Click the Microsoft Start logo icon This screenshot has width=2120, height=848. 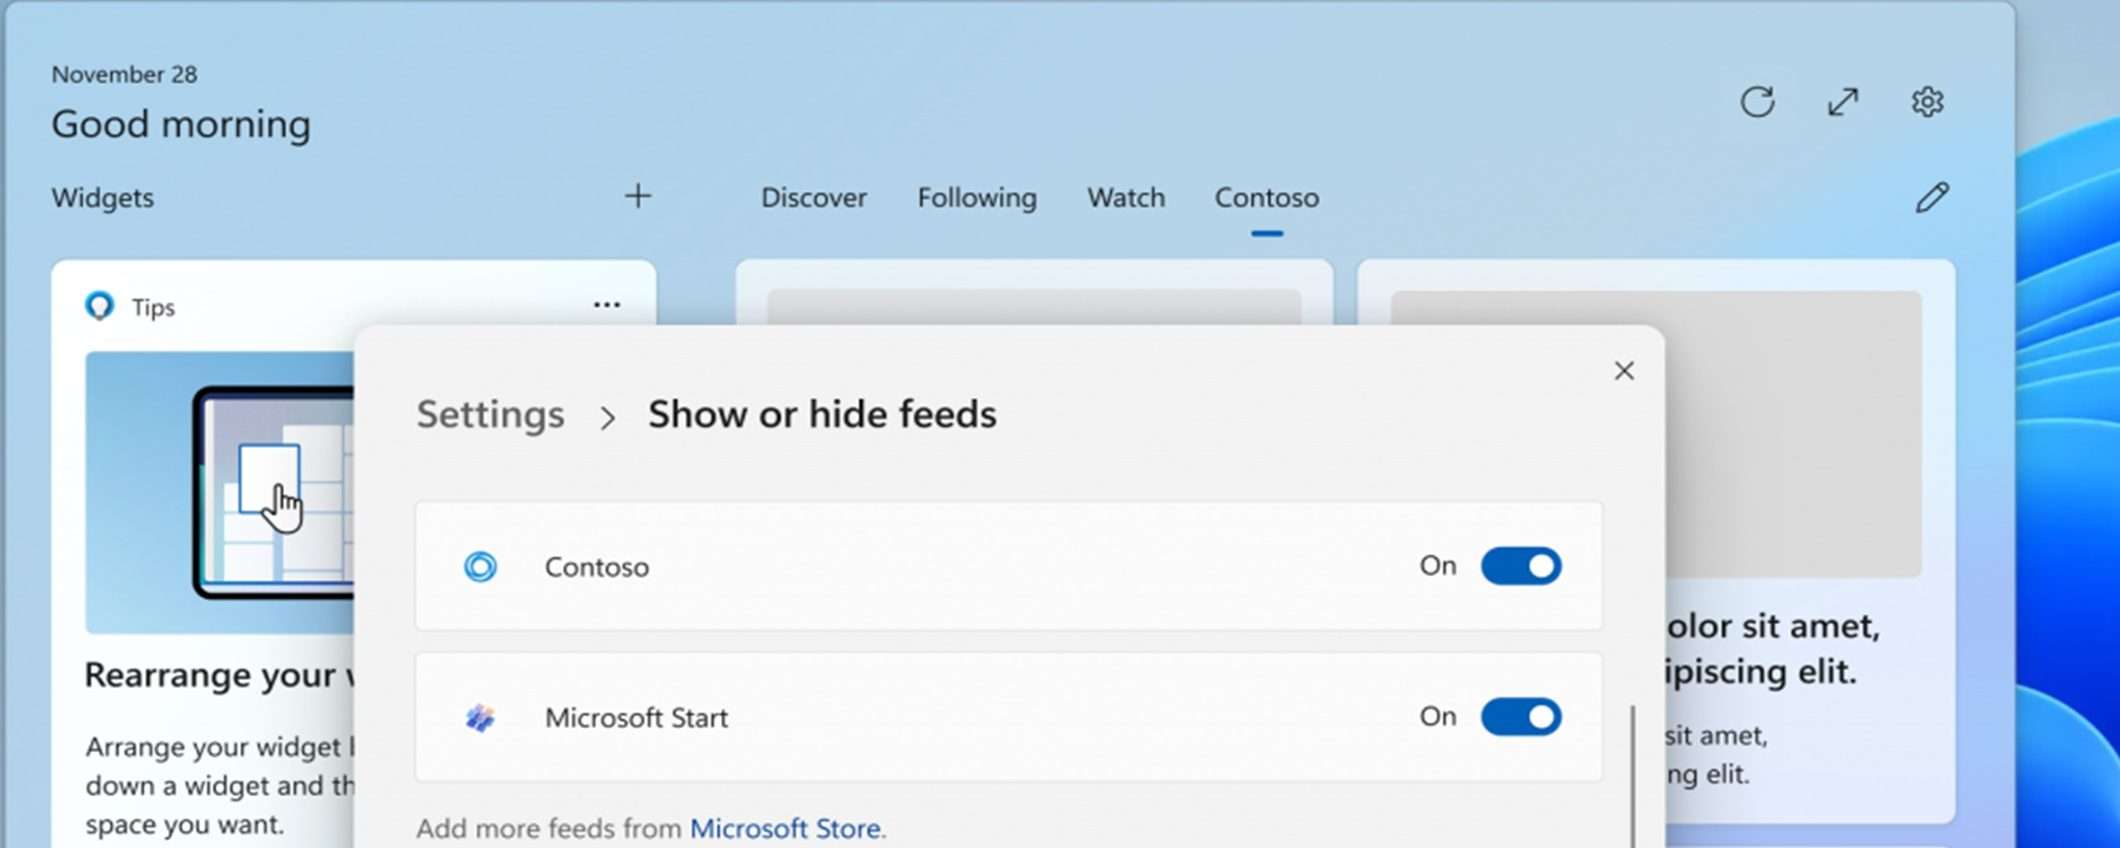pyautogui.click(x=480, y=717)
